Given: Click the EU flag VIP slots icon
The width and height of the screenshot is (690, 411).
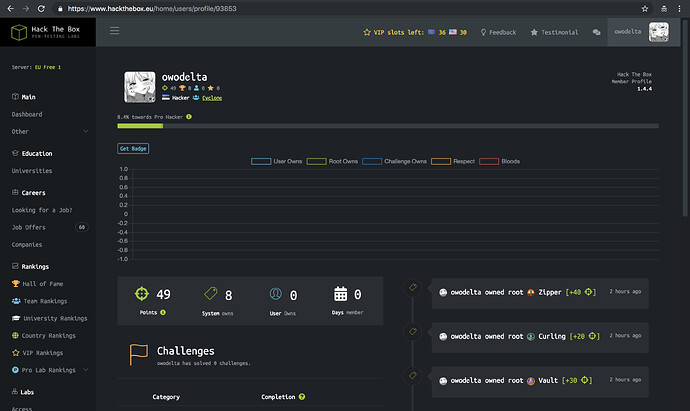Looking at the screenshot, I should coord(432,32).
